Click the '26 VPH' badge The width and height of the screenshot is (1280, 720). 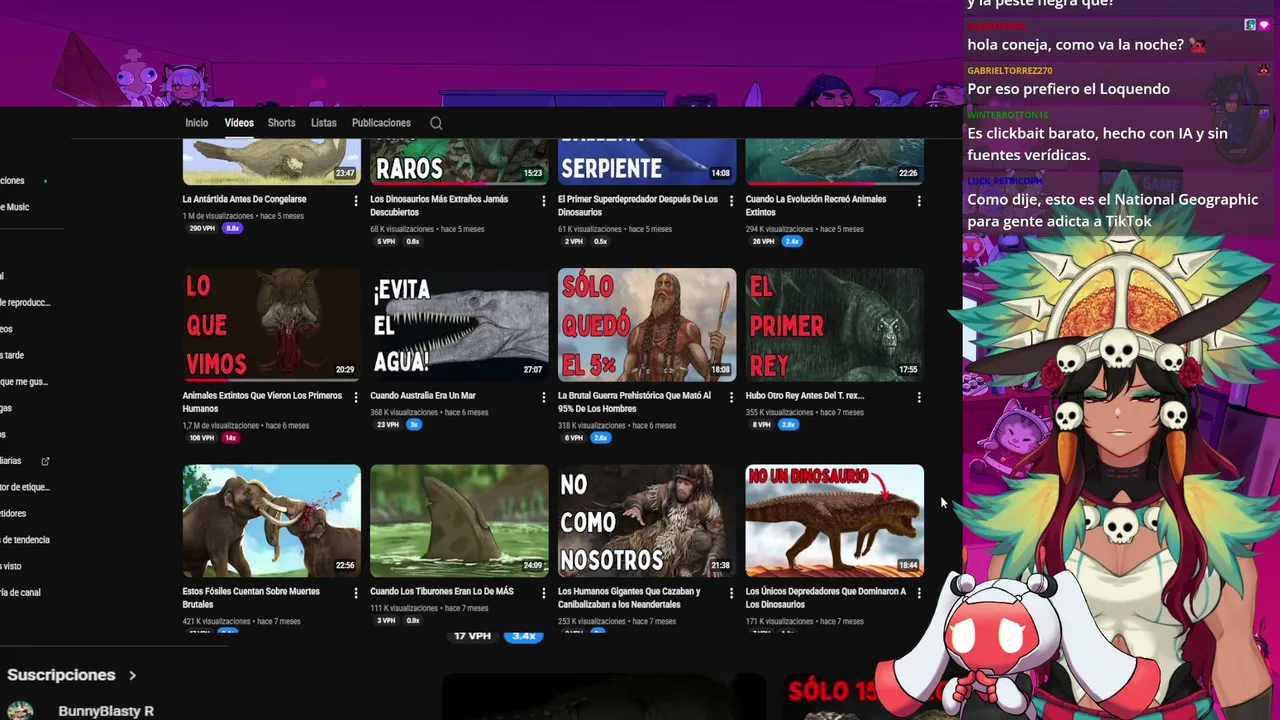click(763, 241)
